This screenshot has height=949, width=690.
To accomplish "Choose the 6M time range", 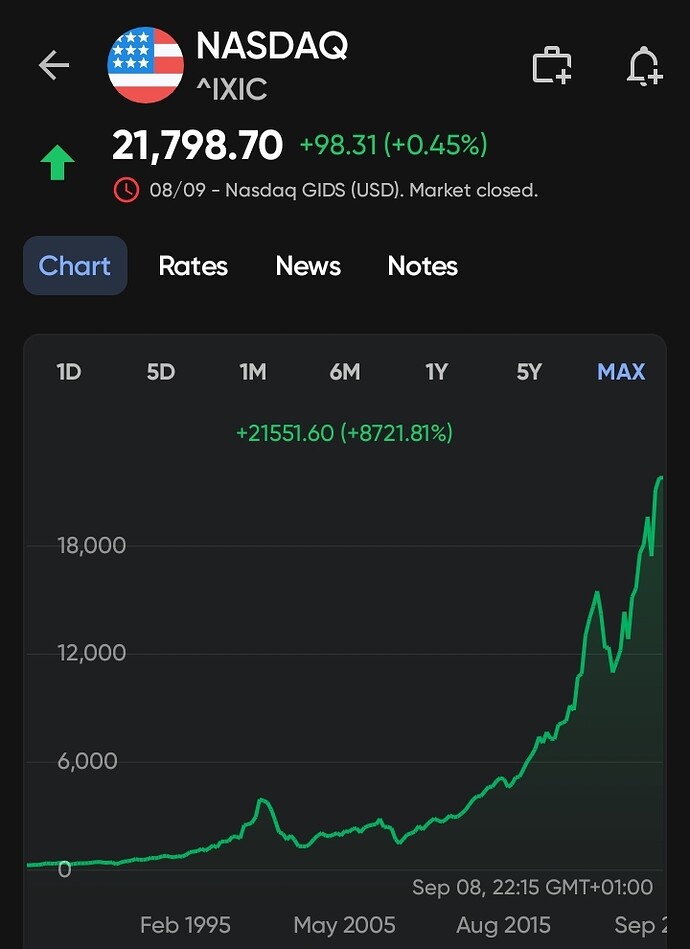I will pos(345,372).
